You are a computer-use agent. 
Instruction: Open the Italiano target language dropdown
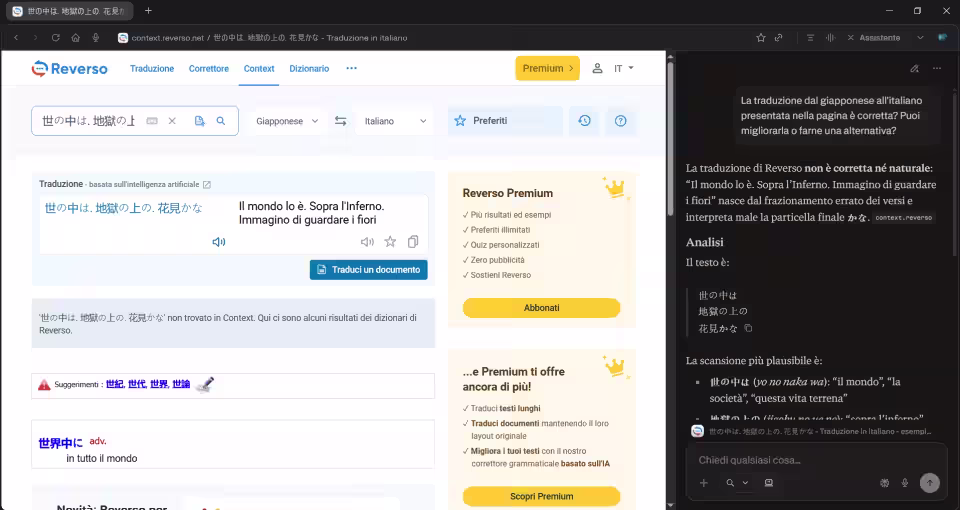click(395, 121)
